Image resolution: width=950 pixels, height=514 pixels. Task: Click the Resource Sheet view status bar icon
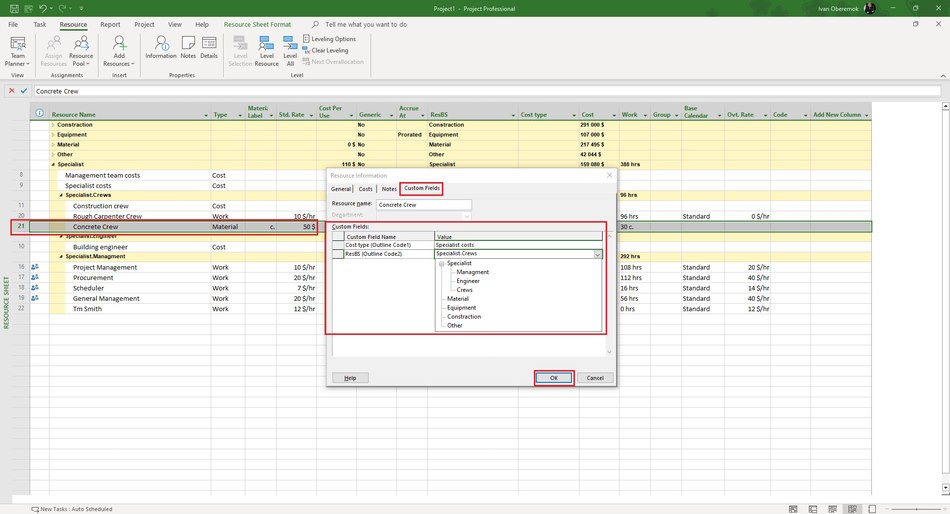[x=852, y=509]
